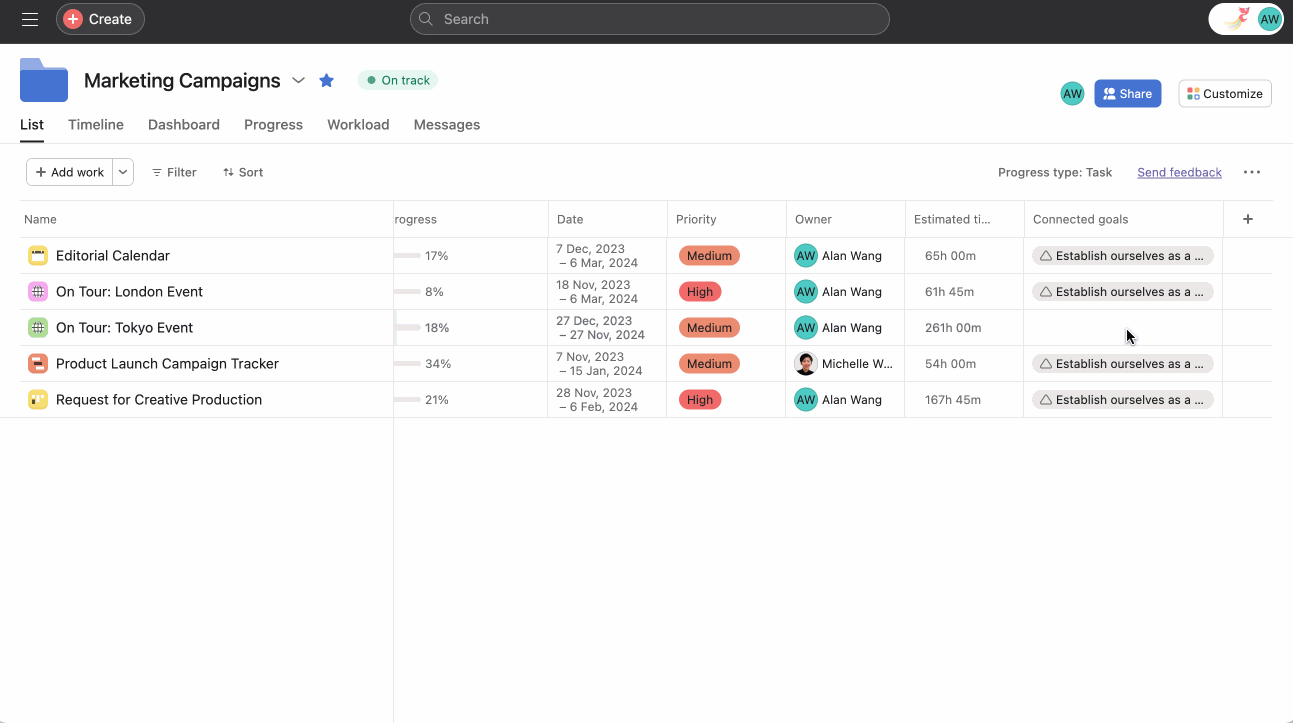
Task: Open the On track status dropdown
Action: click(398, 80)
